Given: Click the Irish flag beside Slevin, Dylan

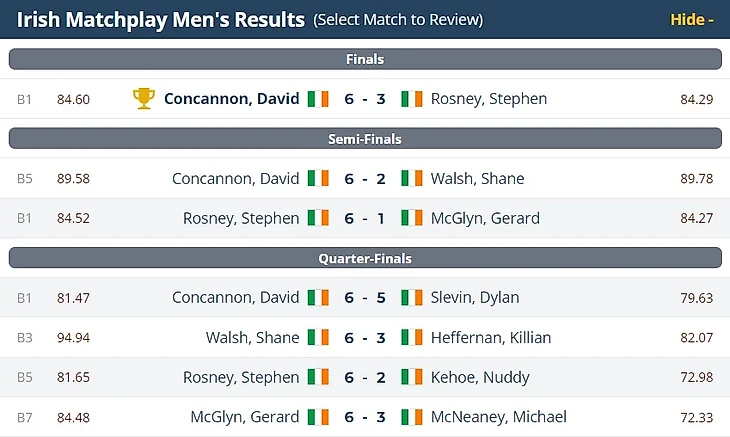Looking at the screenshot, I should (412, 297).
